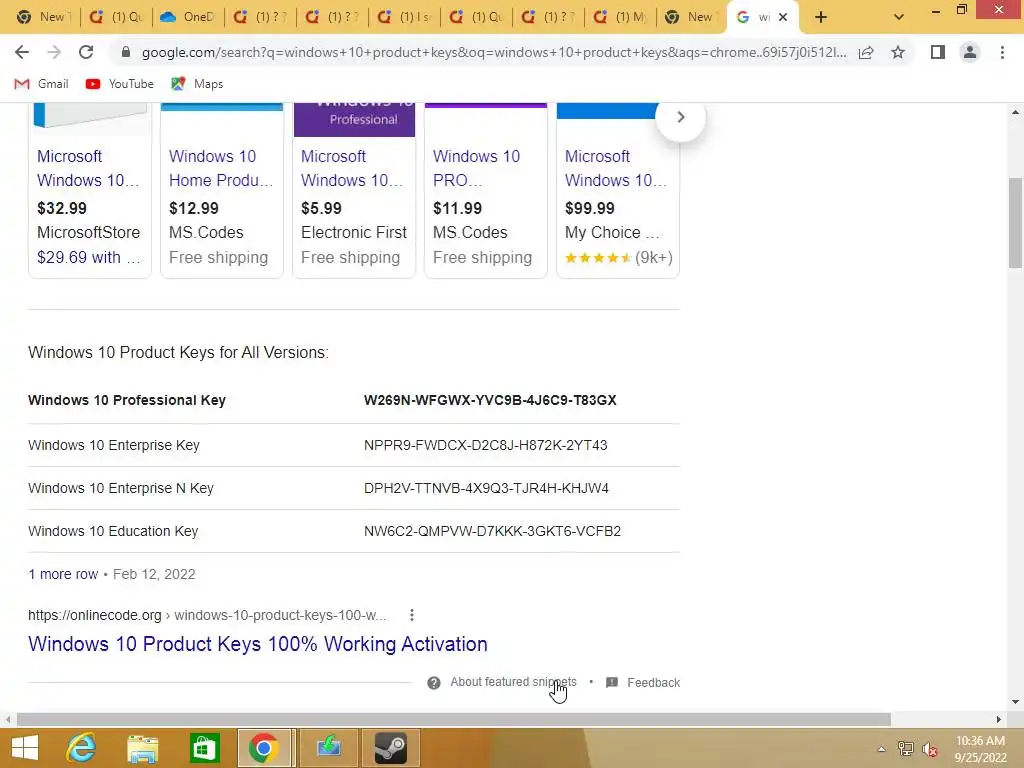Click the vertical scrollbar thumb
1024x768 pixels.
pos(1015,222)
